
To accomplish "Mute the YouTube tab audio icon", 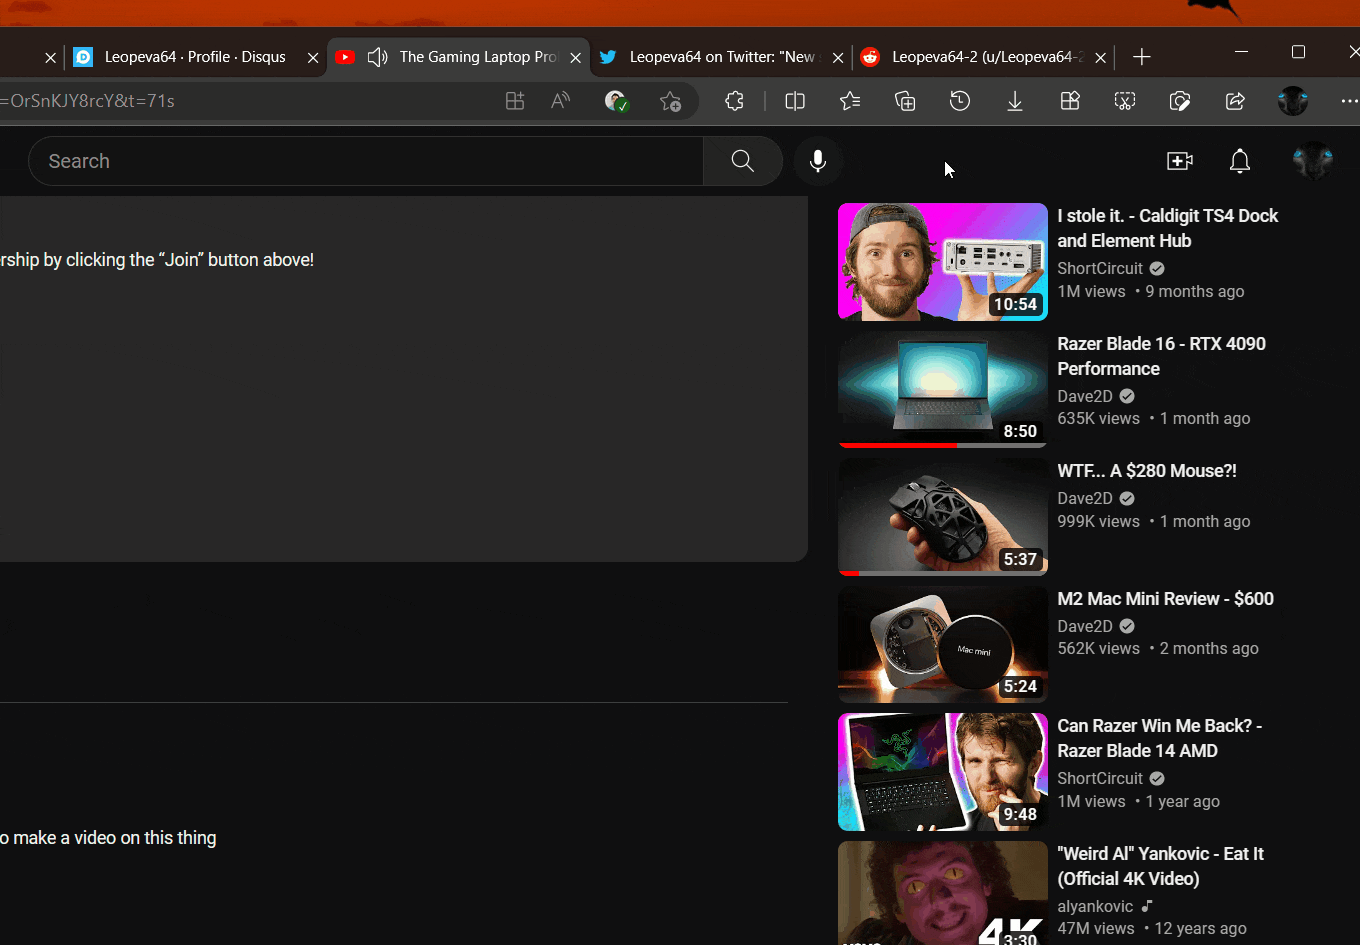I will [x=377, y=57].
